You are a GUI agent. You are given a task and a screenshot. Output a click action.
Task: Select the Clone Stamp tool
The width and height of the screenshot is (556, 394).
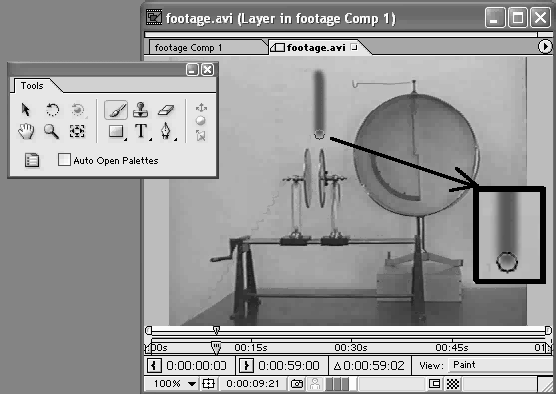click(x=141, y=110)
